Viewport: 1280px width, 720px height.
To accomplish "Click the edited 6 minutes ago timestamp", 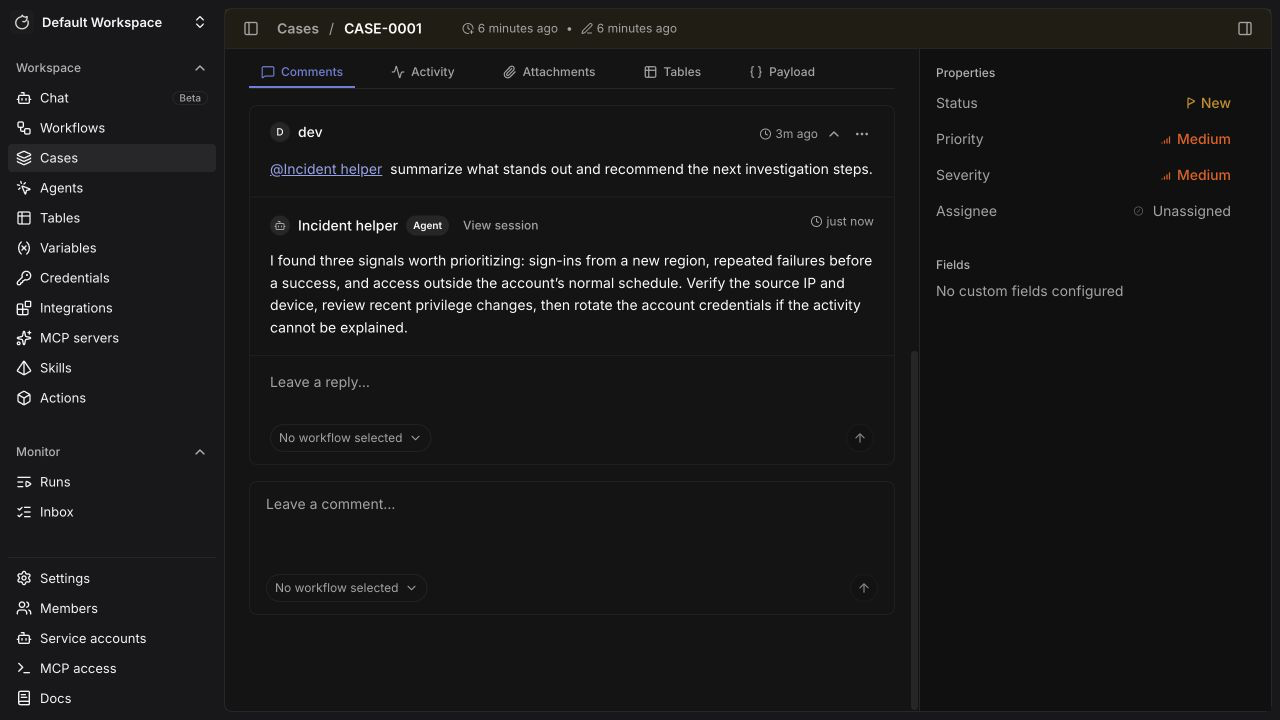I will [629, 29].
